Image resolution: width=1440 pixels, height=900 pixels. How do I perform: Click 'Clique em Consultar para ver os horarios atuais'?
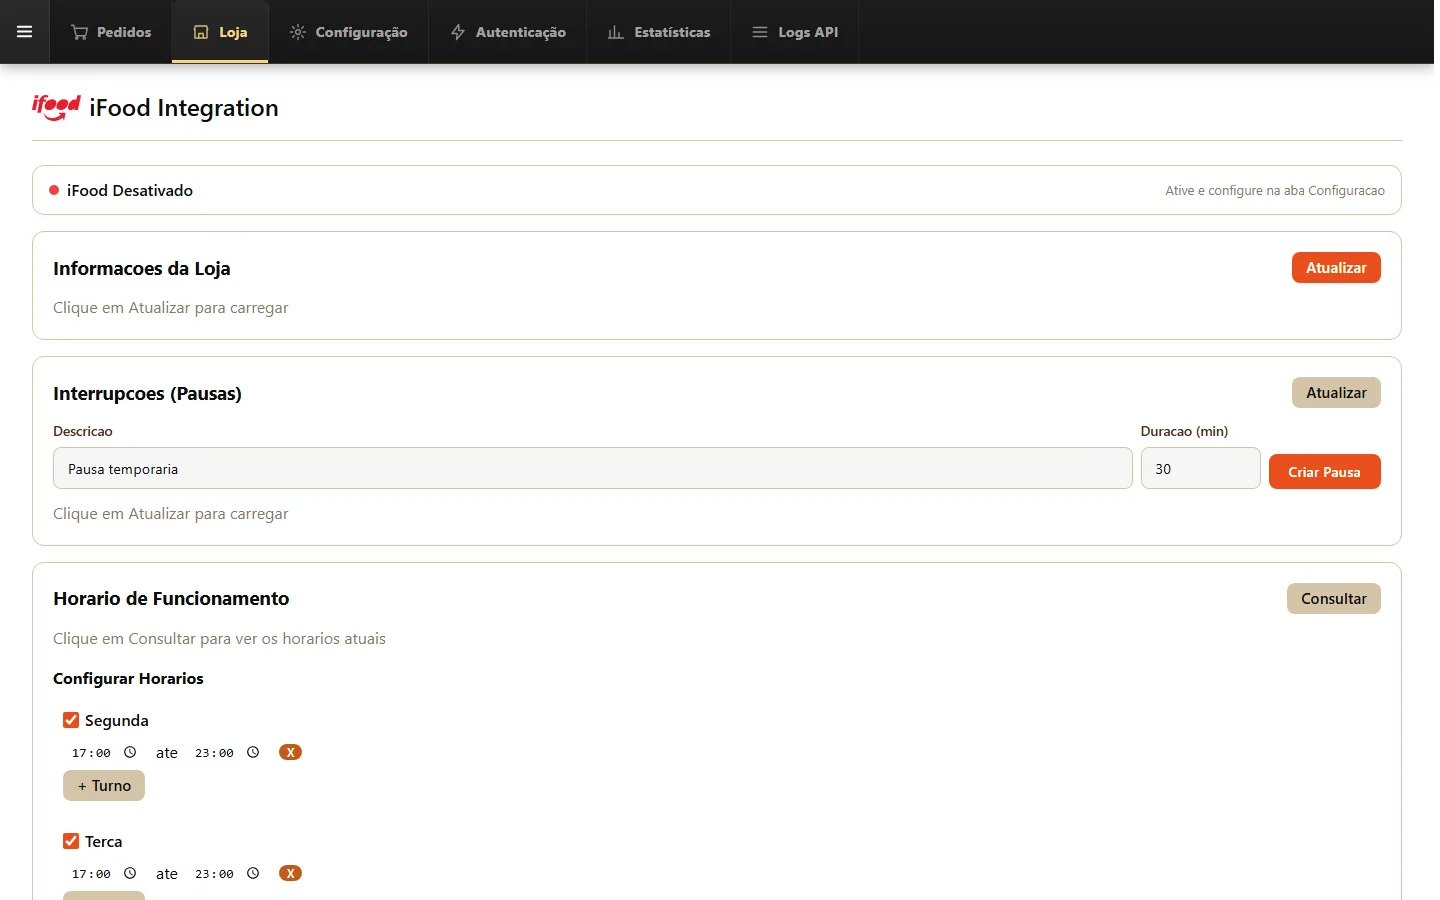coord(219,639)
